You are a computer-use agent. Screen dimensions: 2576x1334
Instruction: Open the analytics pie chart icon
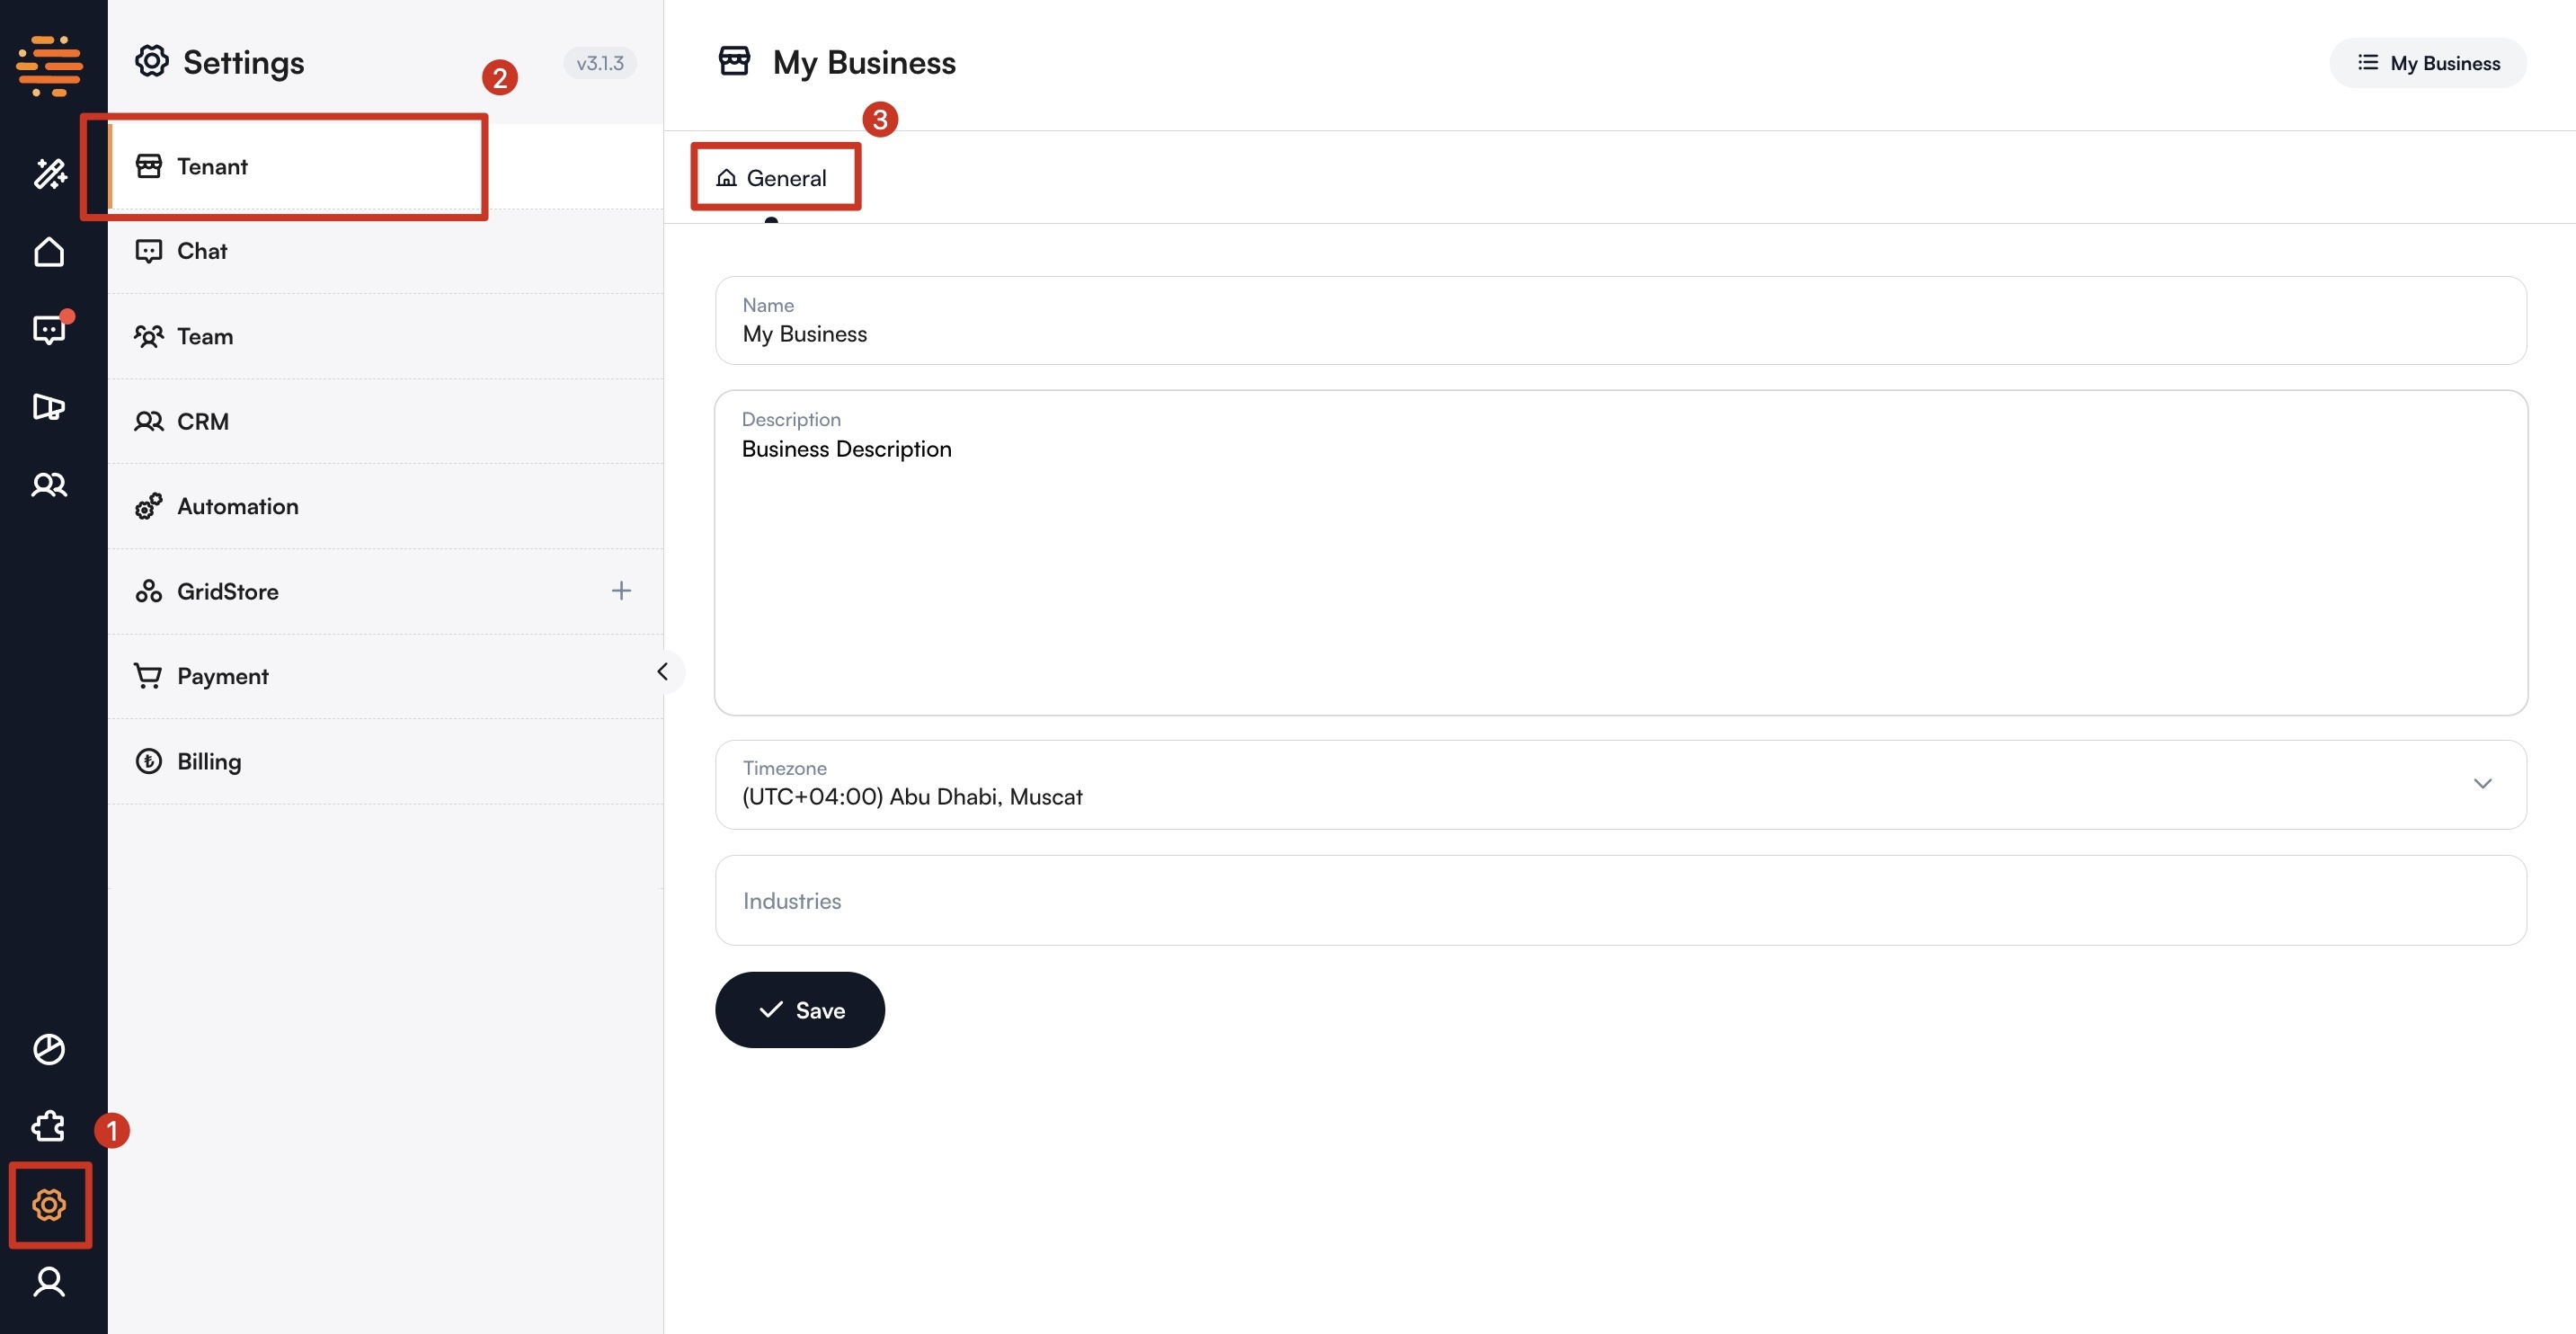[x=49, y=1049]
